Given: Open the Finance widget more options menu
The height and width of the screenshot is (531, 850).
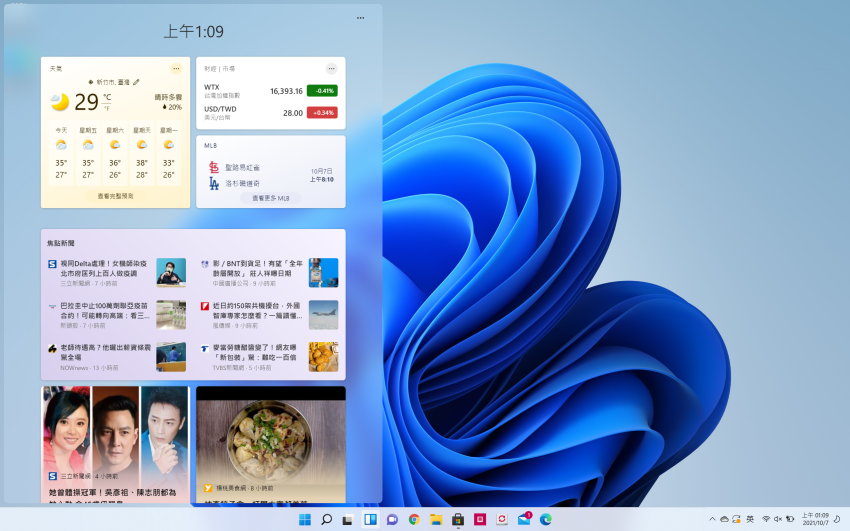Looking at the screenshot, I should point(331,68).
